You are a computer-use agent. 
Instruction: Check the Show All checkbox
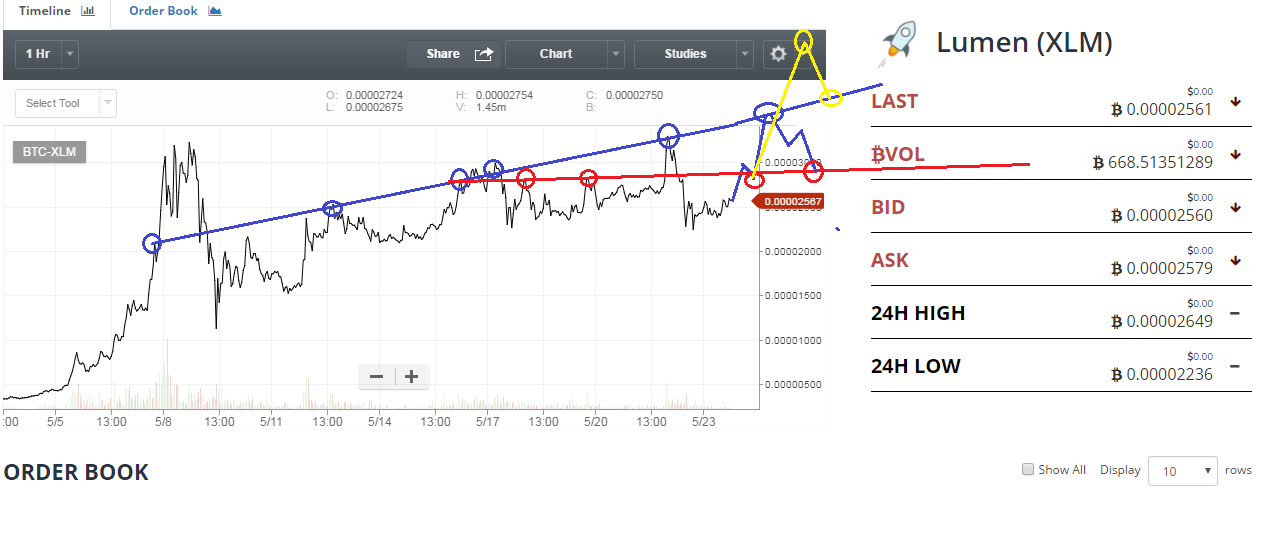pos(1027,469)
